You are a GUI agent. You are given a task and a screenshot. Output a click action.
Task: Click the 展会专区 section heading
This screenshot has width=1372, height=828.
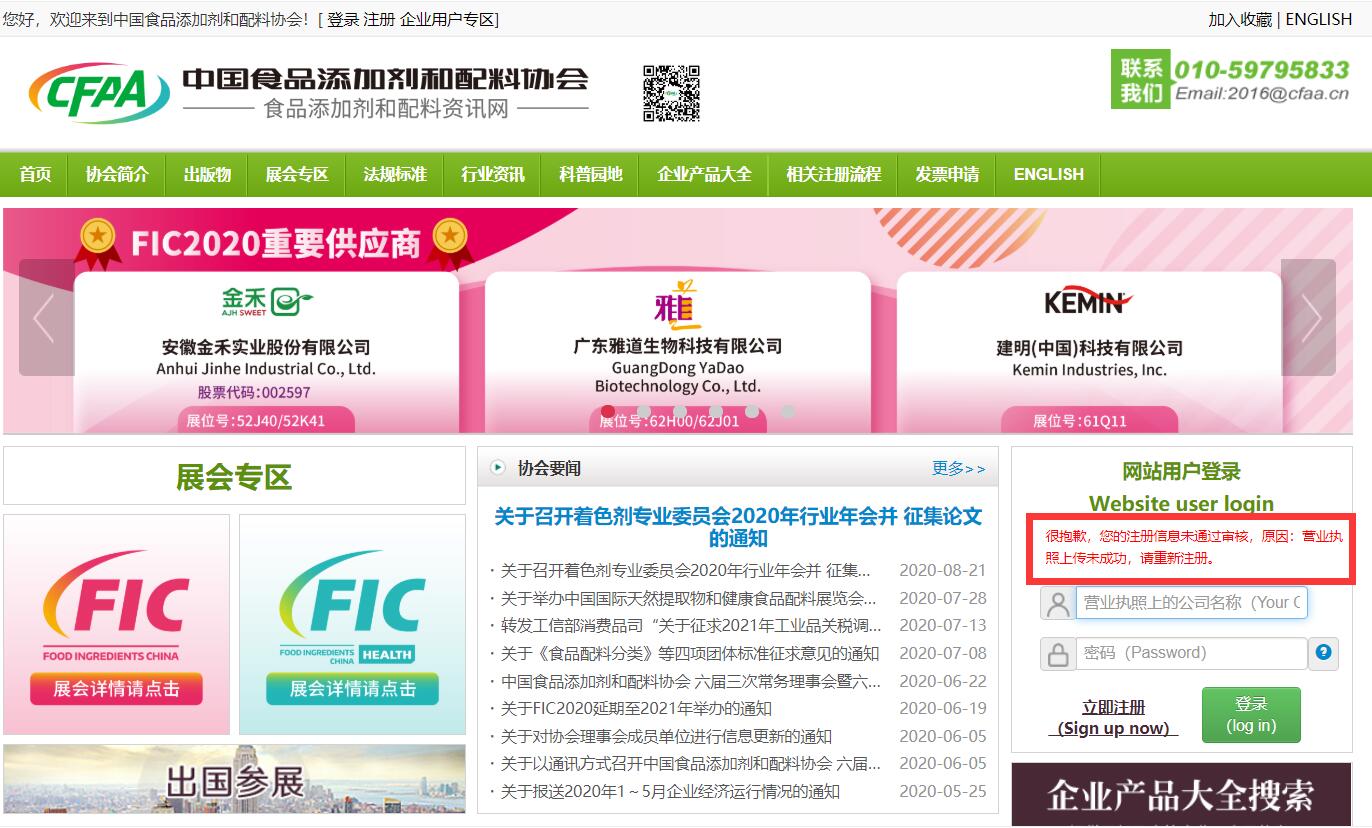click(234, 477)
